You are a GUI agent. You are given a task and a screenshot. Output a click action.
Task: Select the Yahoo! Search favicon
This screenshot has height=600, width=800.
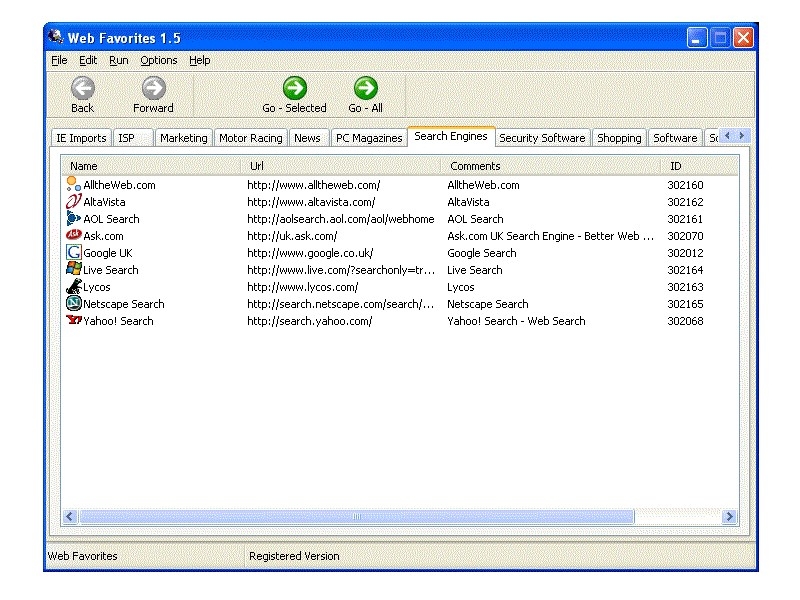73,320
